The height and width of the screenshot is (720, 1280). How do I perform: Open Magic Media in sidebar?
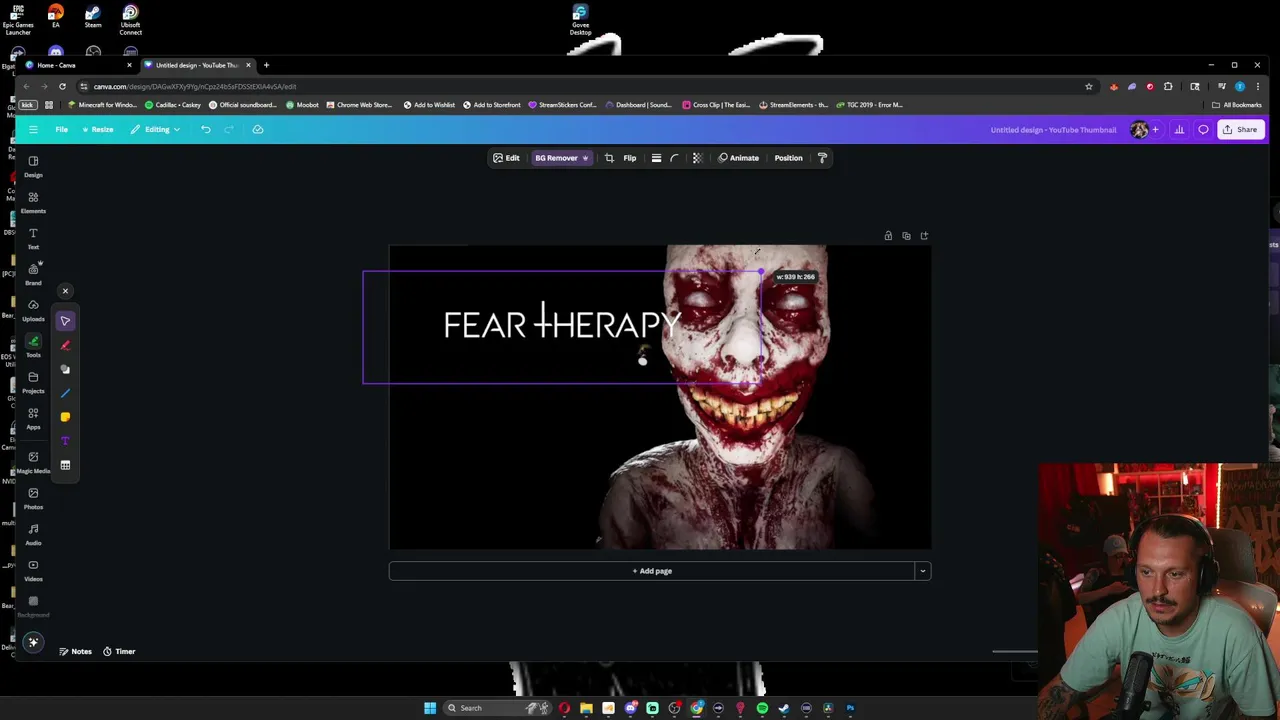coord(33,461)
